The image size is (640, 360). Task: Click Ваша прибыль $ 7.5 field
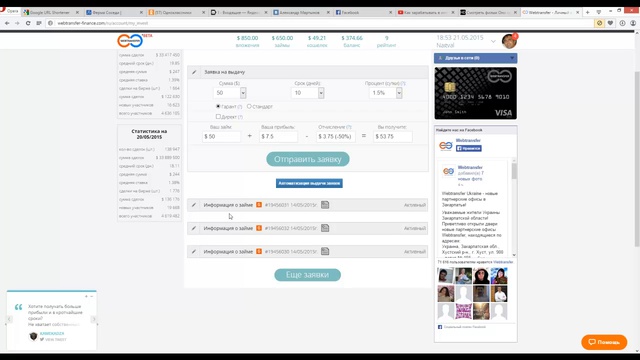[x=278, y=136]
